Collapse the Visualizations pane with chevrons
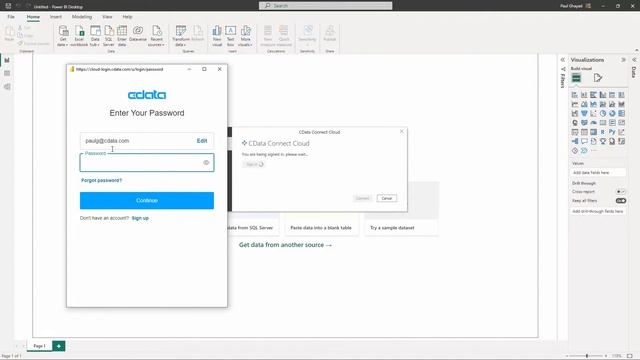This screenshot has height=360, width=640. (x=623, y=60)
